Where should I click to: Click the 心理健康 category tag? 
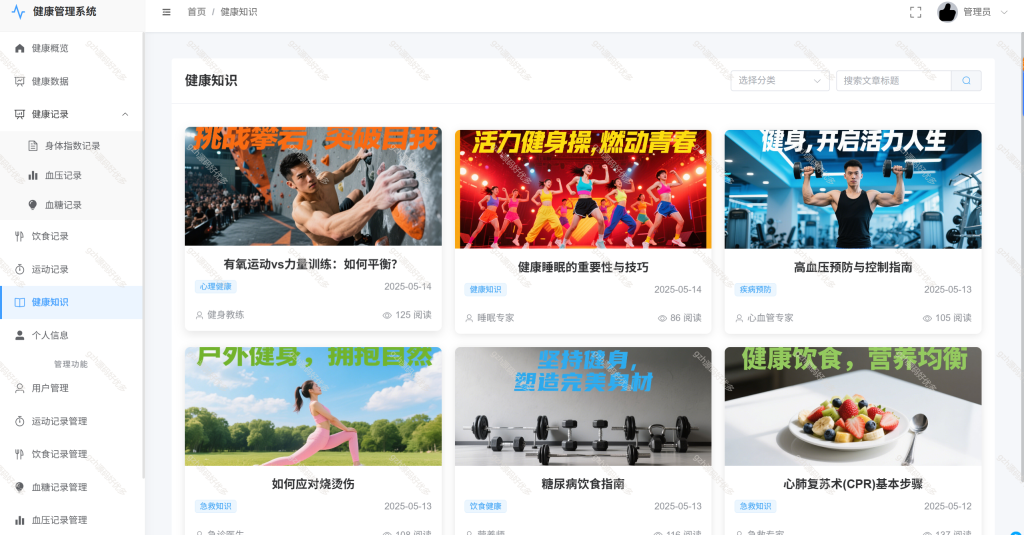[216, 286]
